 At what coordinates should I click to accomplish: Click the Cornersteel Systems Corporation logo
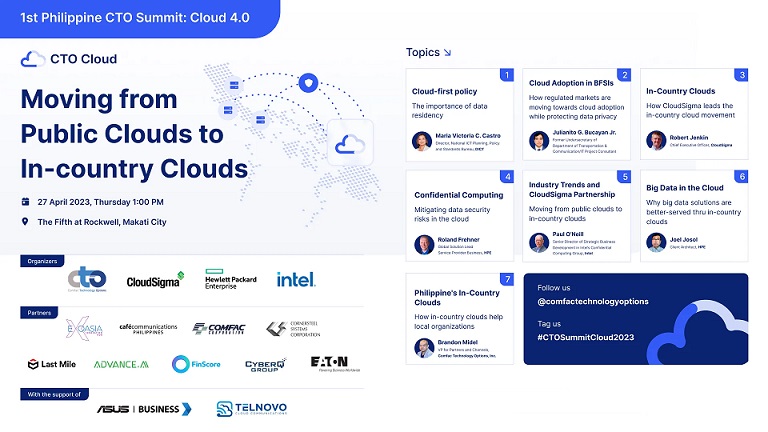[293, 329]
